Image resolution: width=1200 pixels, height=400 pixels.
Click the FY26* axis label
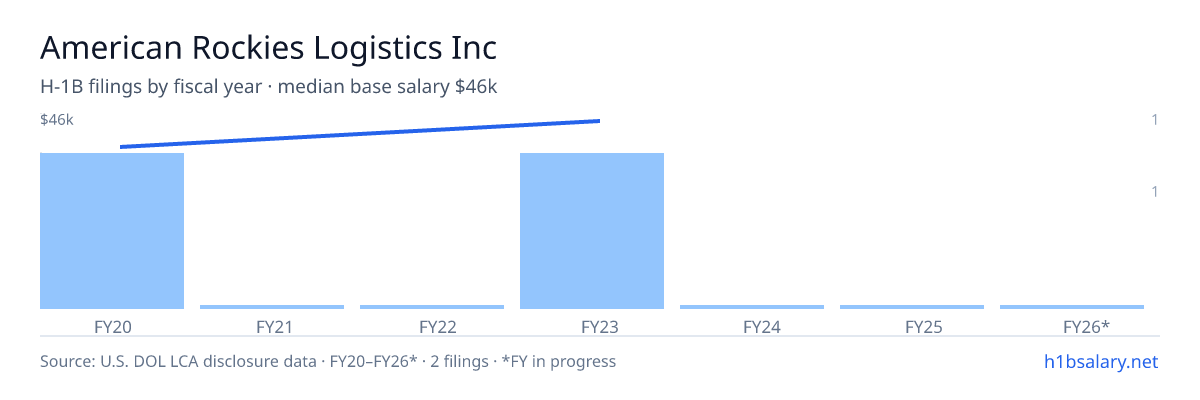click(x=1072, y=326)
